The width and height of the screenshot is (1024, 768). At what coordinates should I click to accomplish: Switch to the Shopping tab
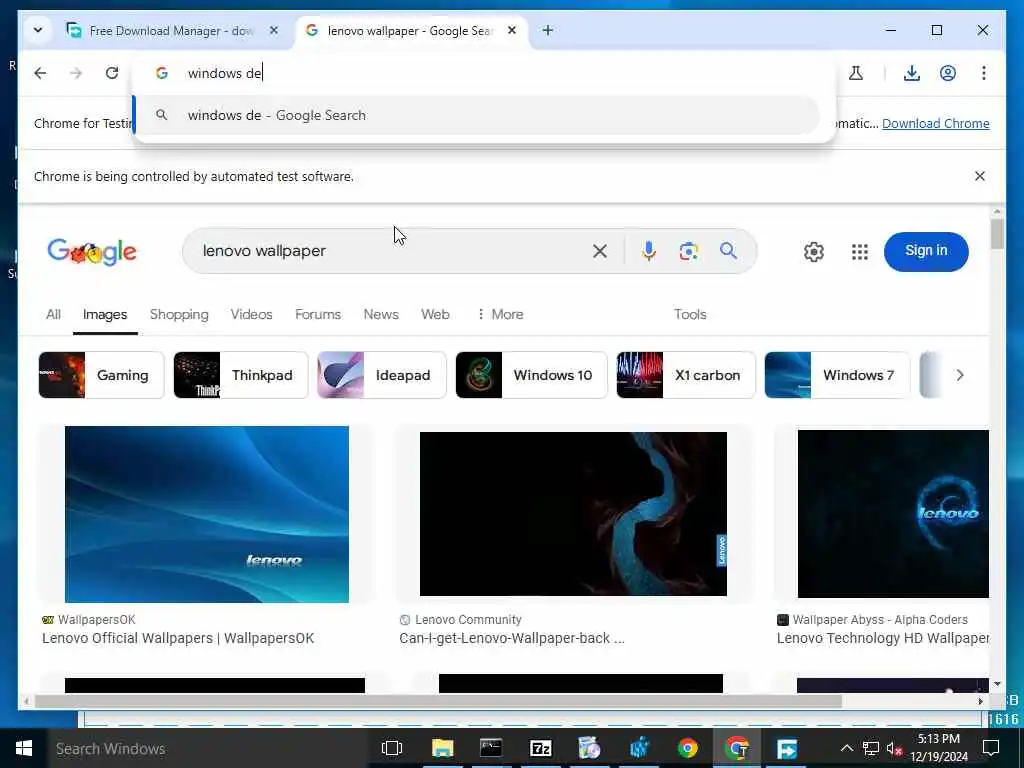coord(179,315)
